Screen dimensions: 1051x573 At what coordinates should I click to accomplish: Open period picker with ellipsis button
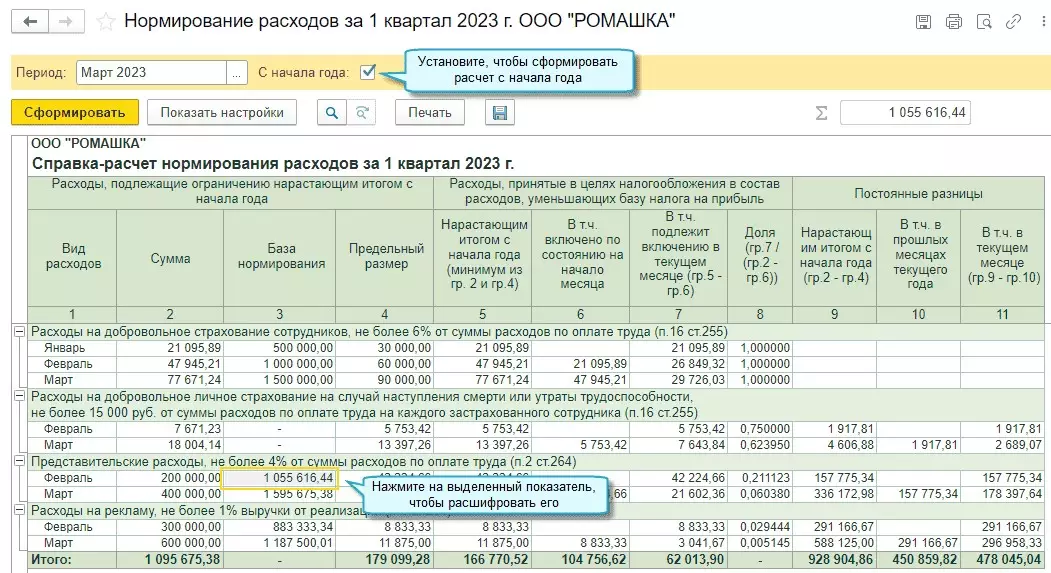[x=237, y=72]
